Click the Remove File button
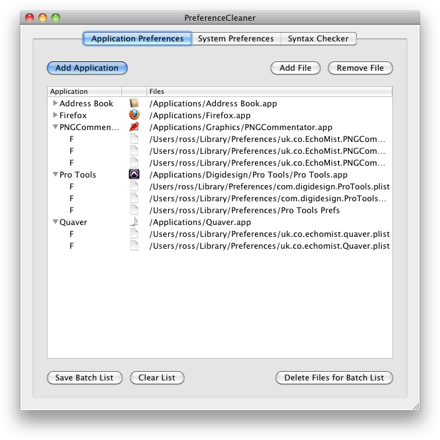This screenshot has width=440, height=440. tap(360, 68)
